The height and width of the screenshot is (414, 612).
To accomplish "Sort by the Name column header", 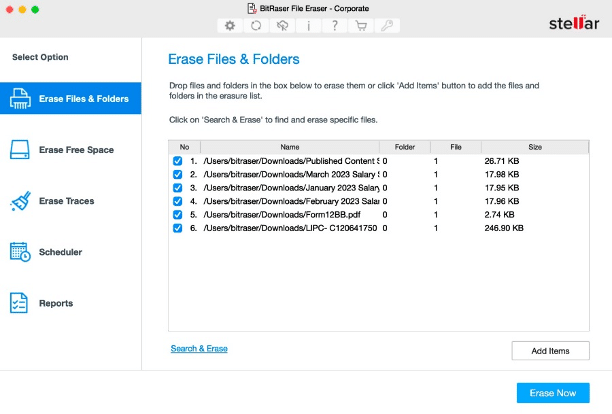I will click(290, 147).
